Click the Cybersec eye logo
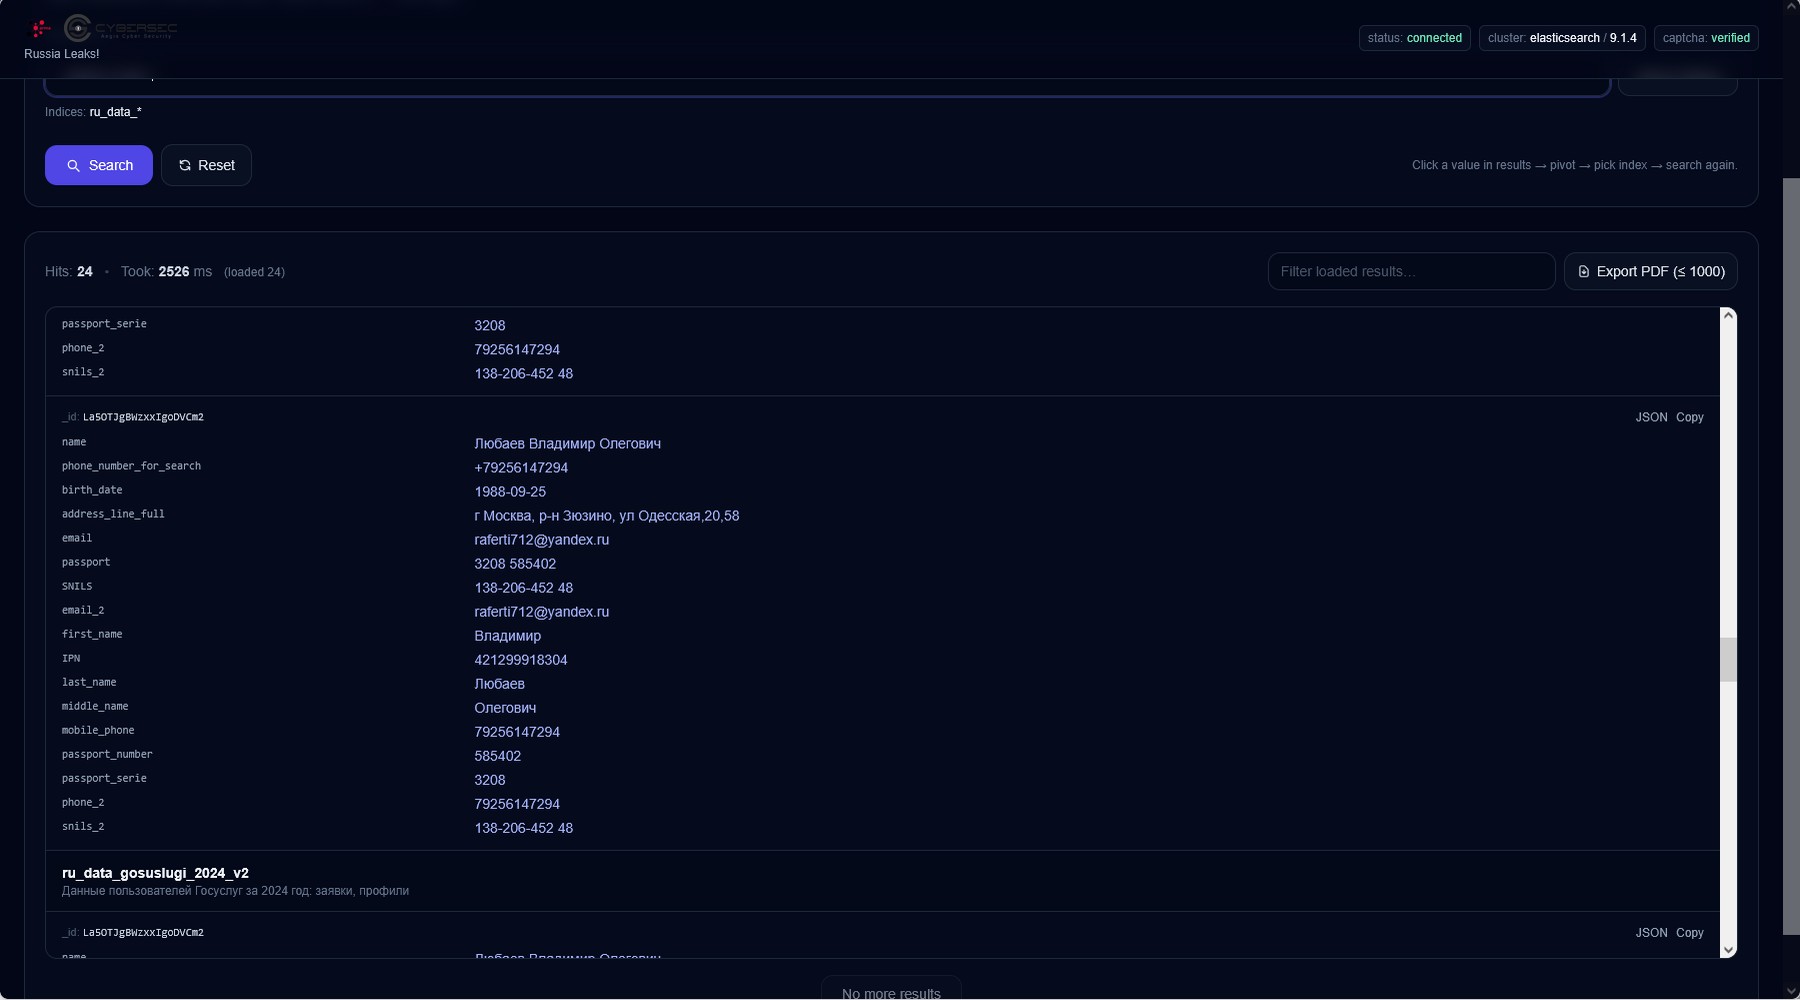 (x=78, y=28)
